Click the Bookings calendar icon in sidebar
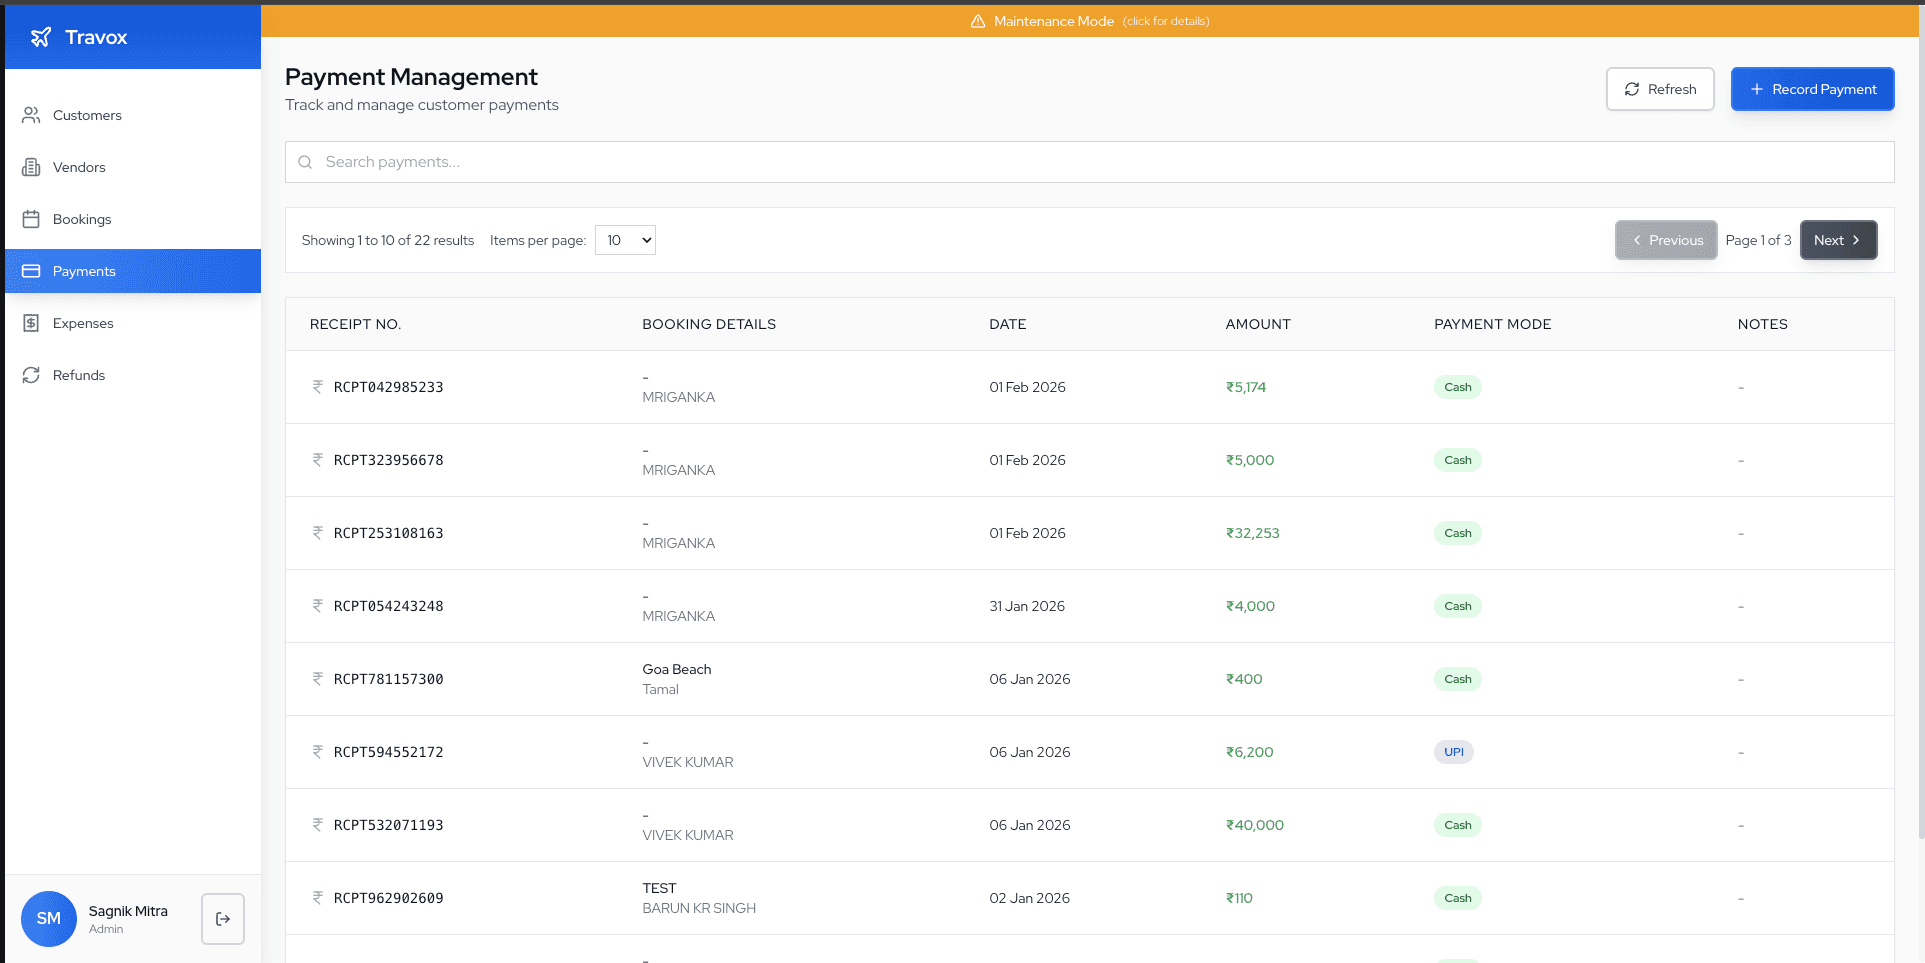The image size is (1925, 963). 31,219
